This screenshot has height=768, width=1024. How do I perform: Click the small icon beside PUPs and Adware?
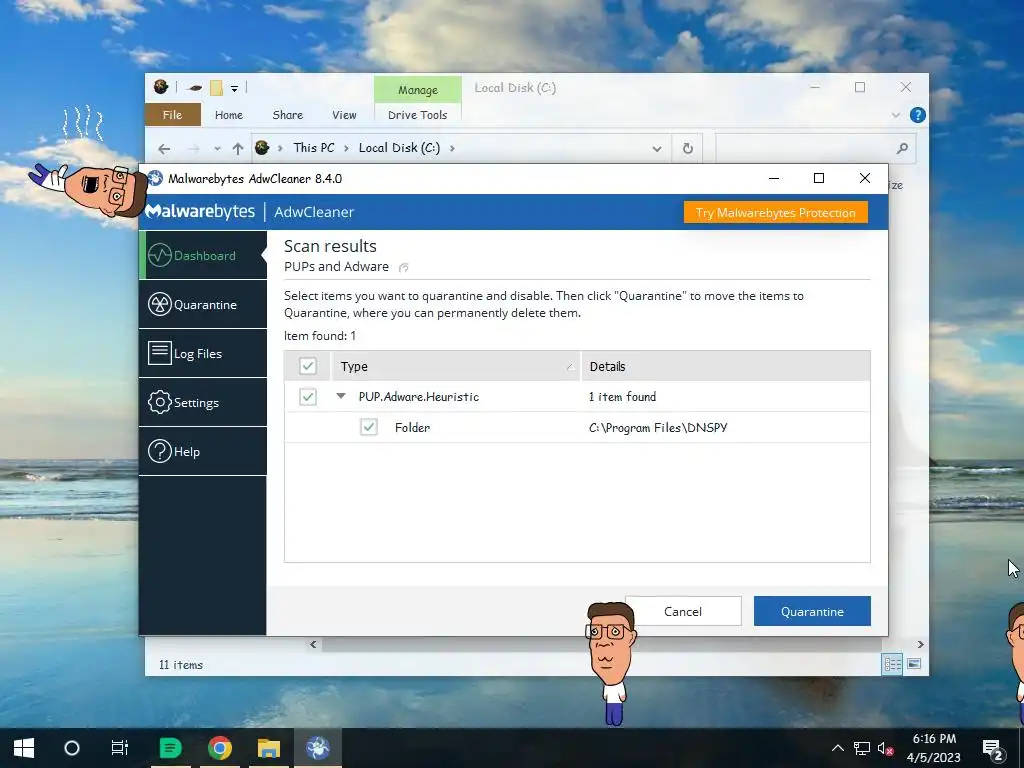(x=404, y=267)
